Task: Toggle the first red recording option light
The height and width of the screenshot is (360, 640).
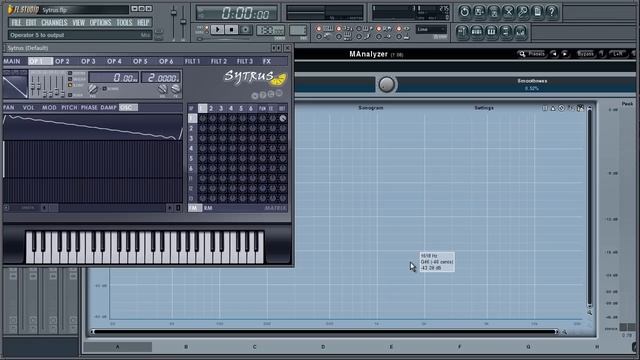Action: pos(319,29)
